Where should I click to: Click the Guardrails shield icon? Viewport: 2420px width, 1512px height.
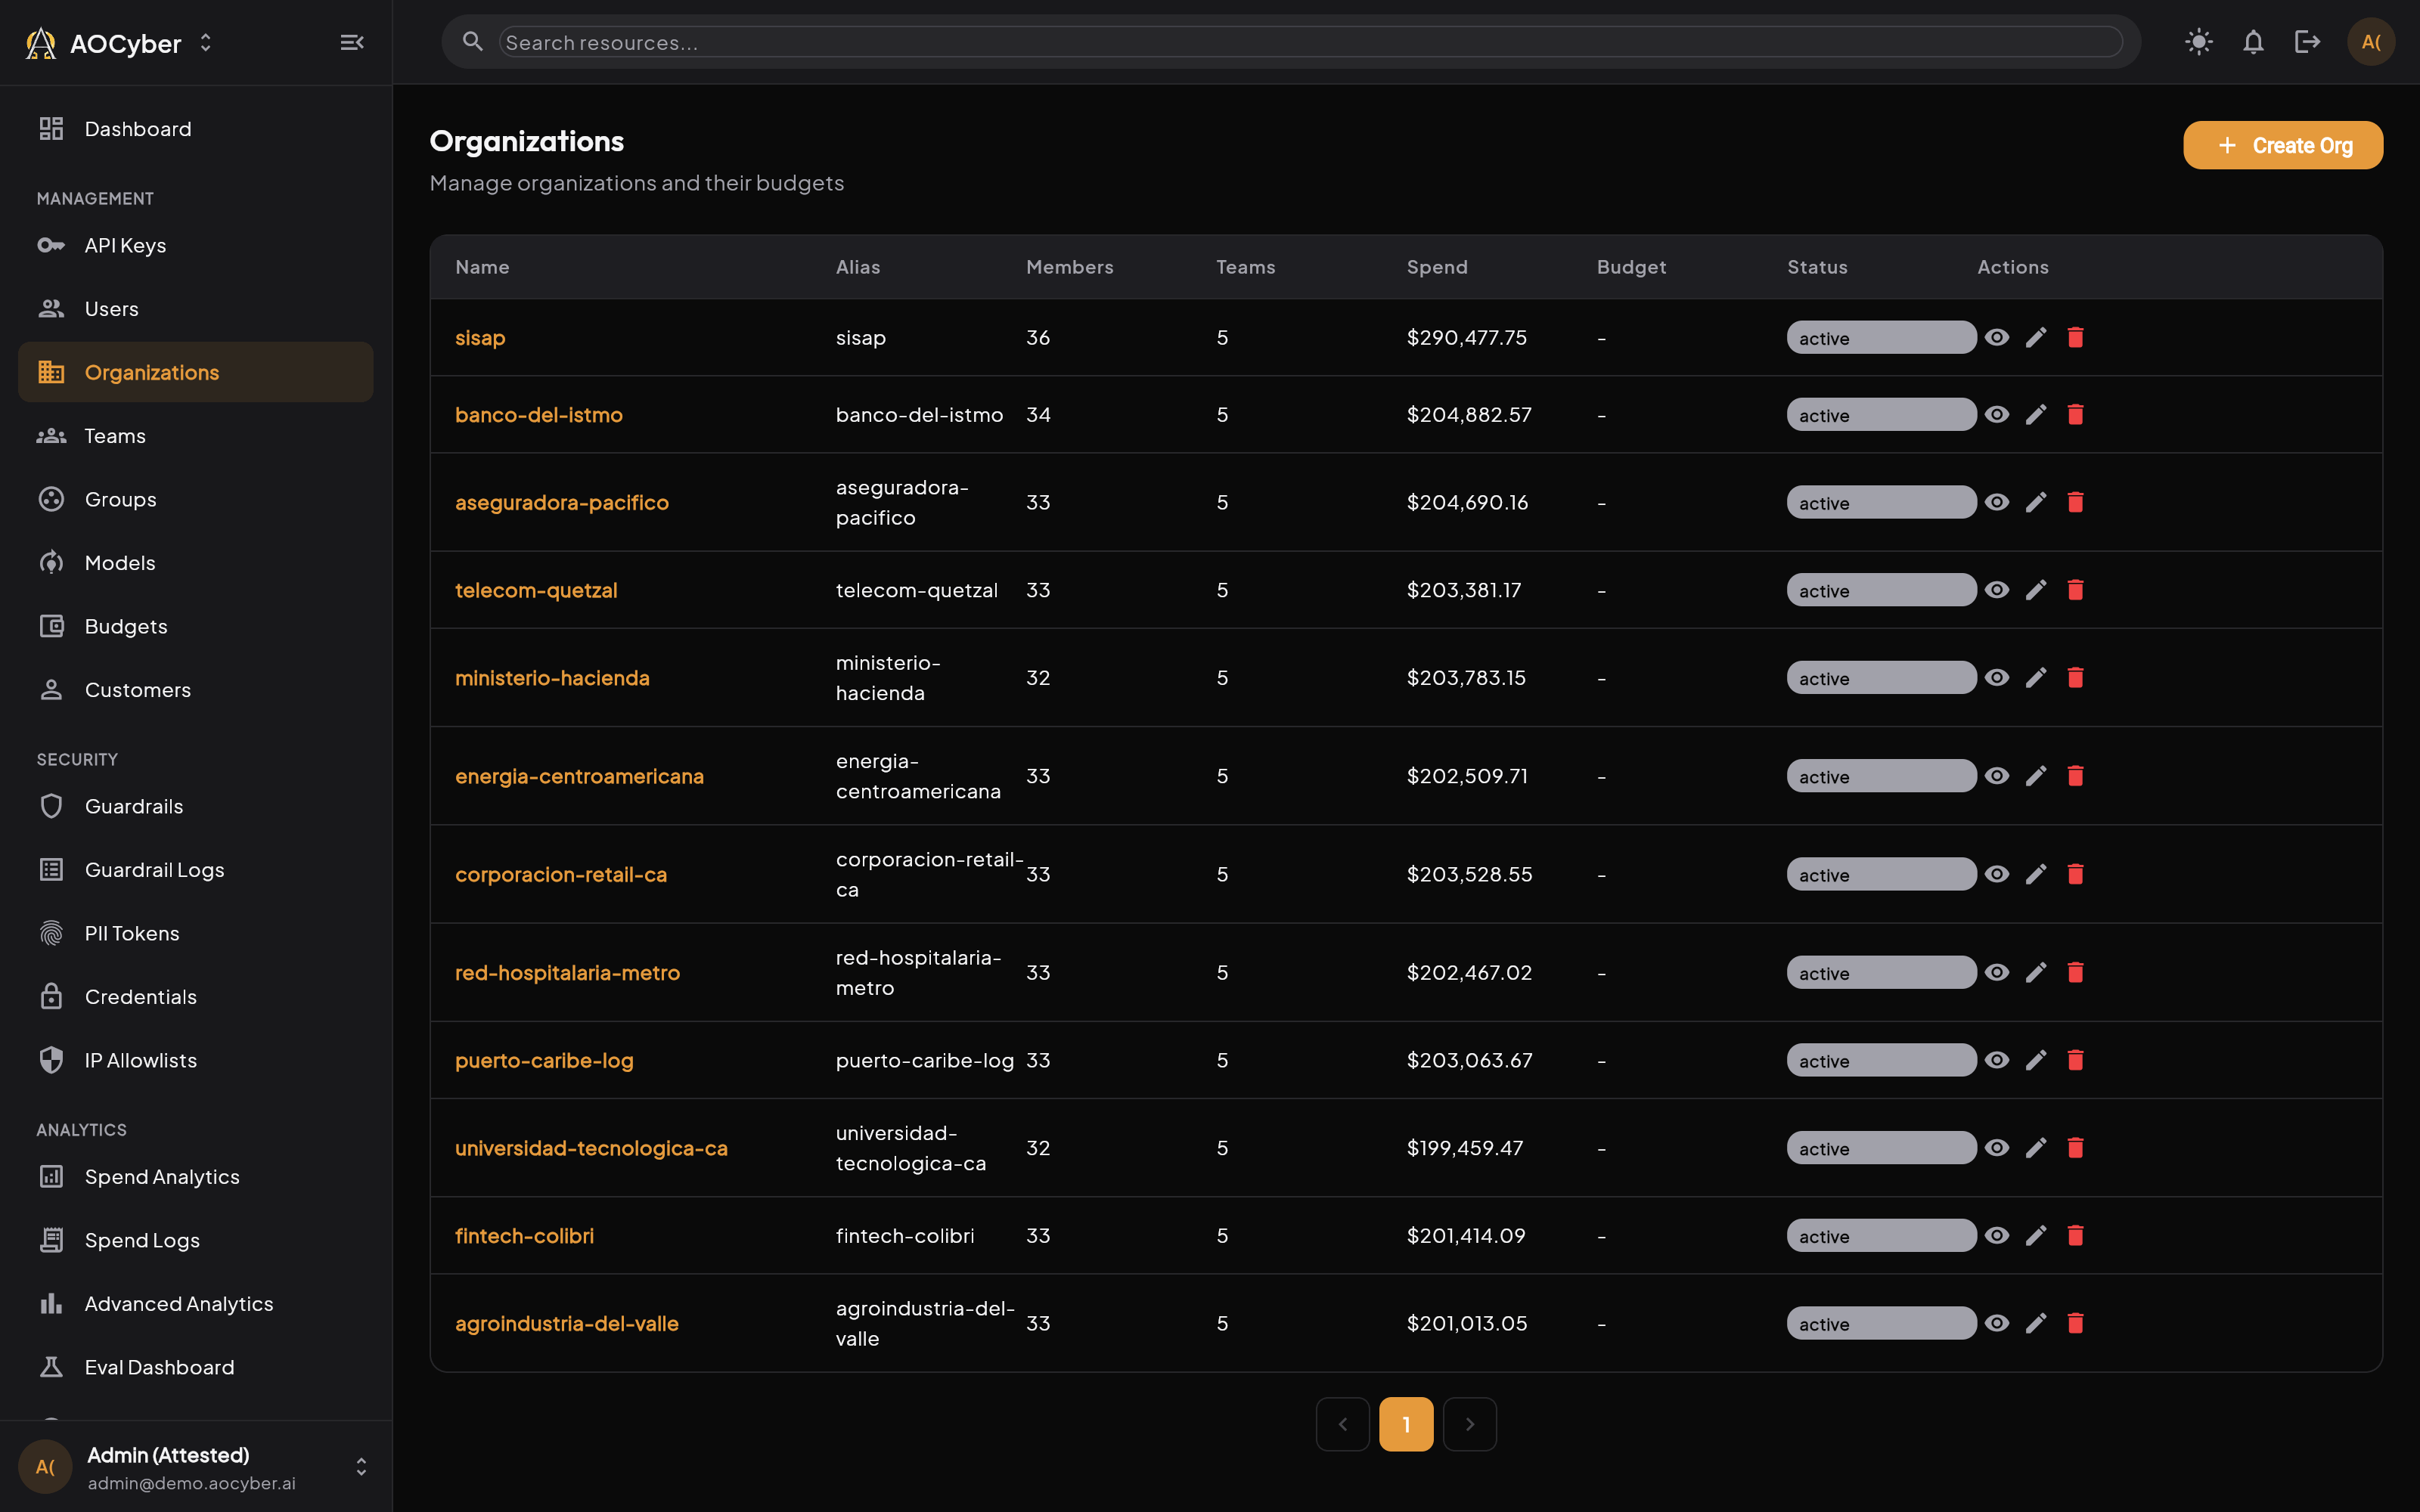pyautogui.click(x=51, y=806)
